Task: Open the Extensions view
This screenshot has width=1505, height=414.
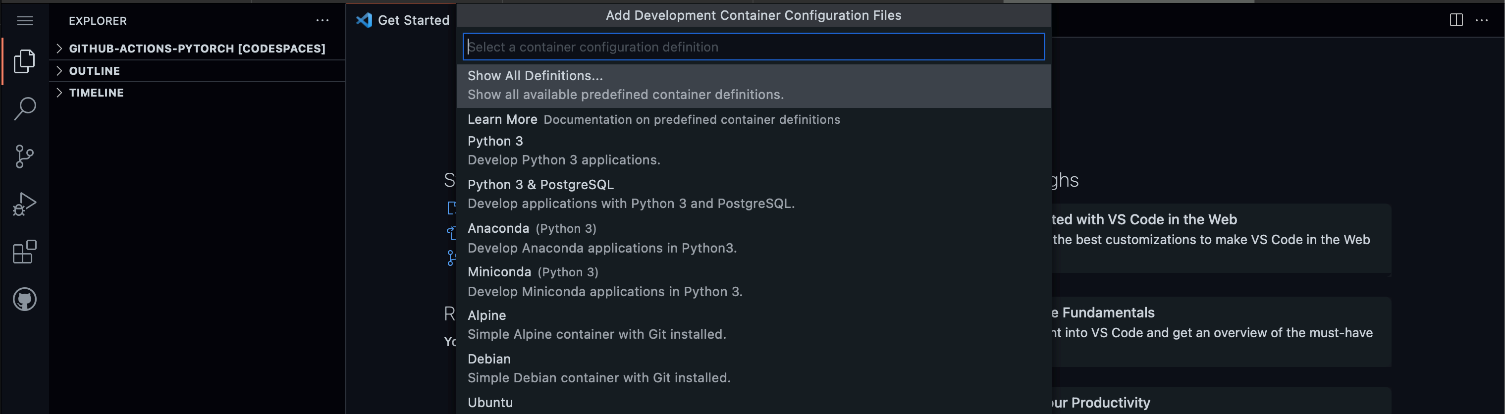Action: (x=25, y=252)
